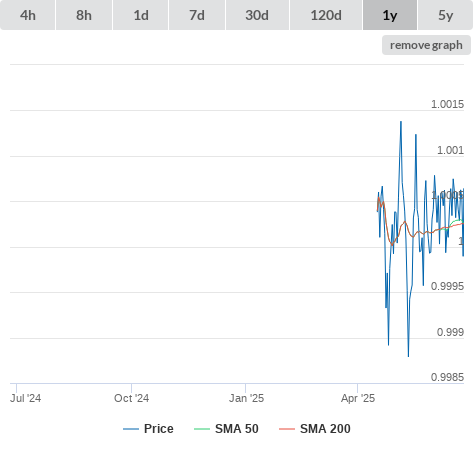Click the blue Price legend line marker

coord(131,429)
